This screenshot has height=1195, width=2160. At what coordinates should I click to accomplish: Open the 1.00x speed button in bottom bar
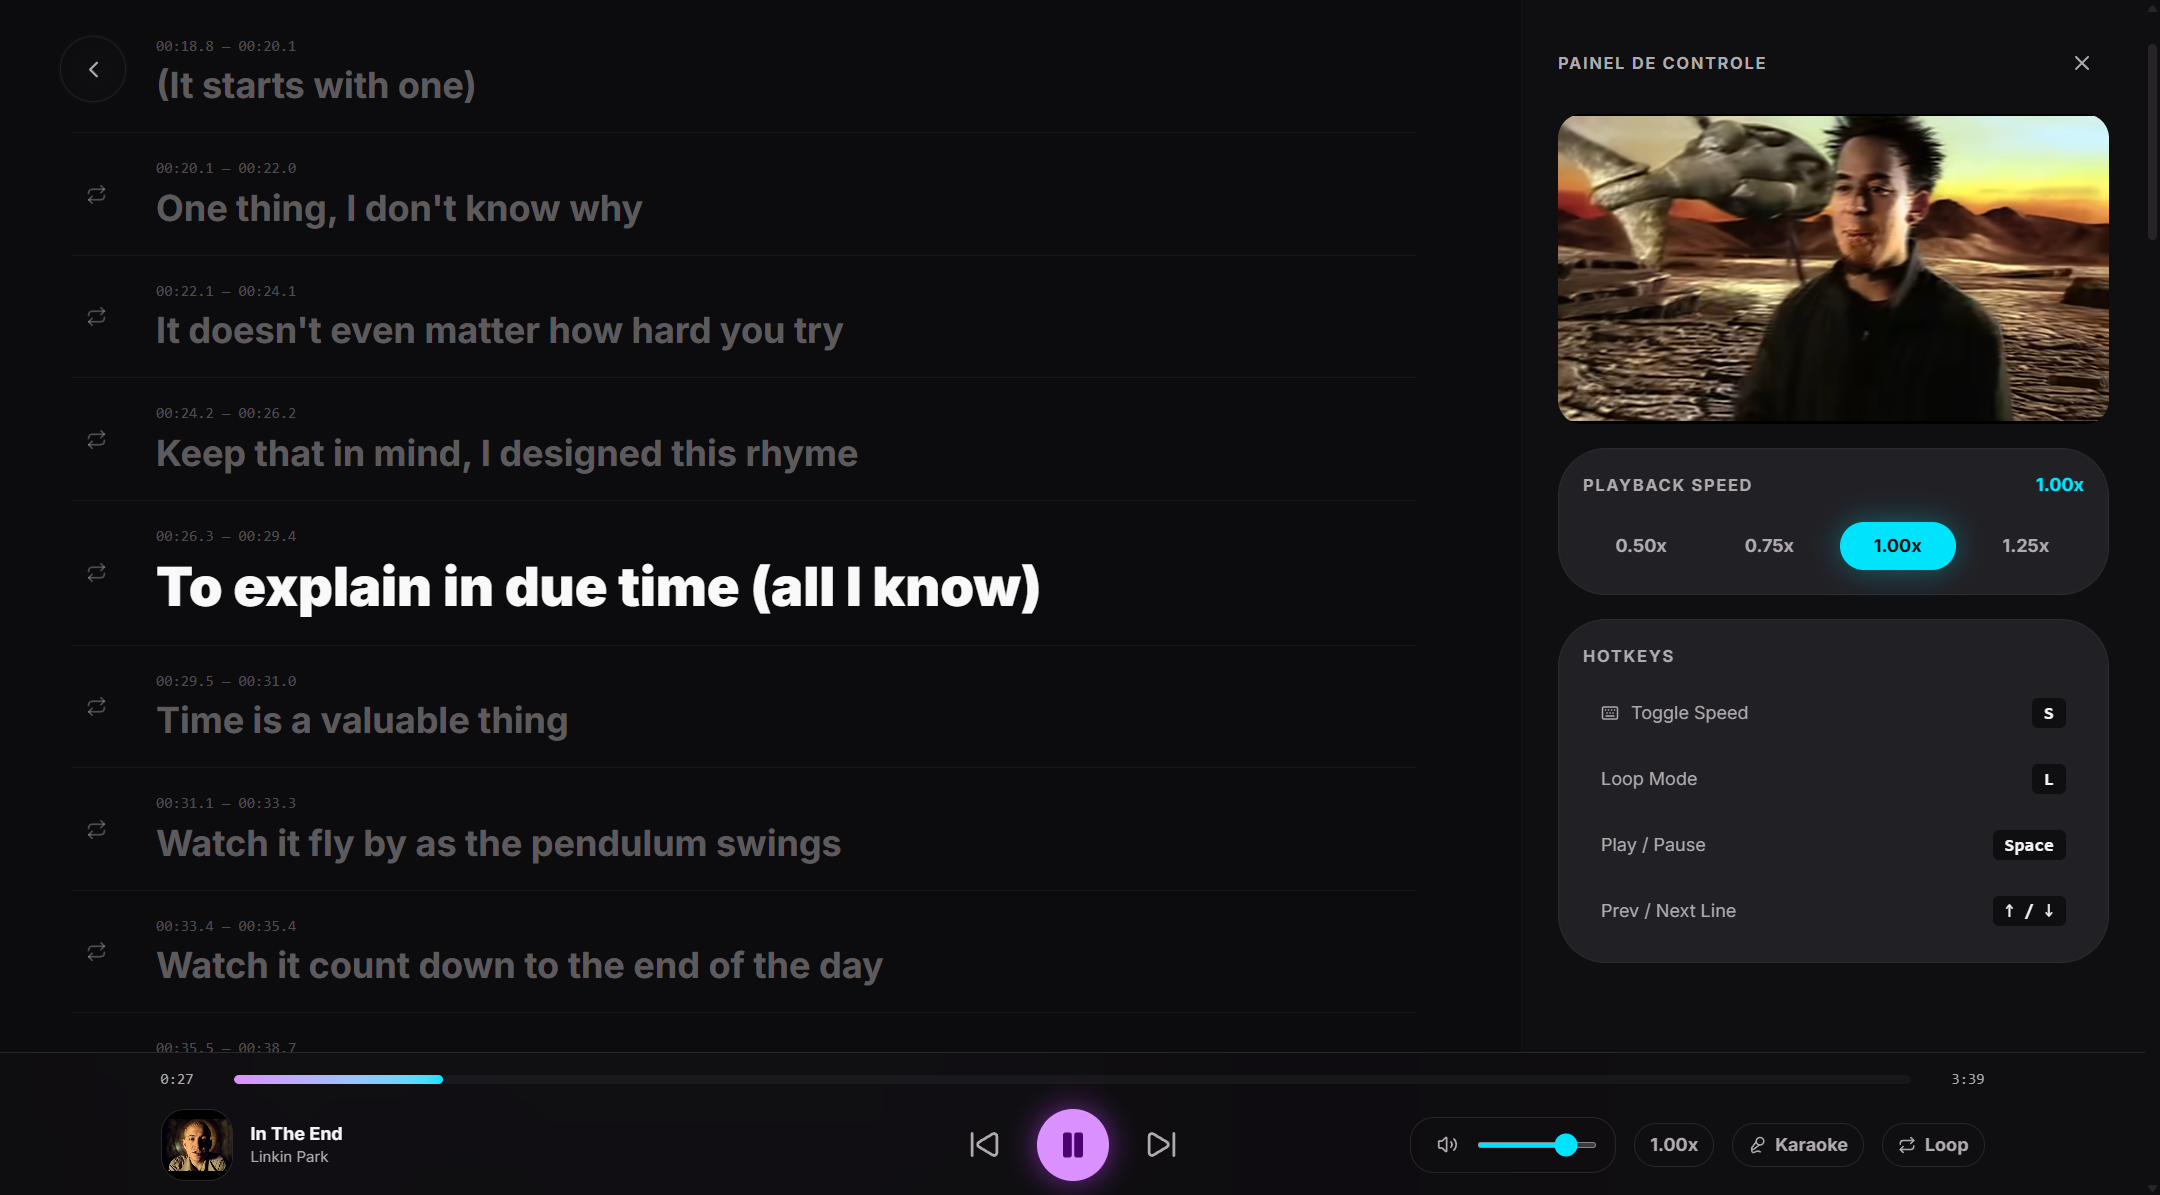pyautogui.click(x=1674, y=1144)
